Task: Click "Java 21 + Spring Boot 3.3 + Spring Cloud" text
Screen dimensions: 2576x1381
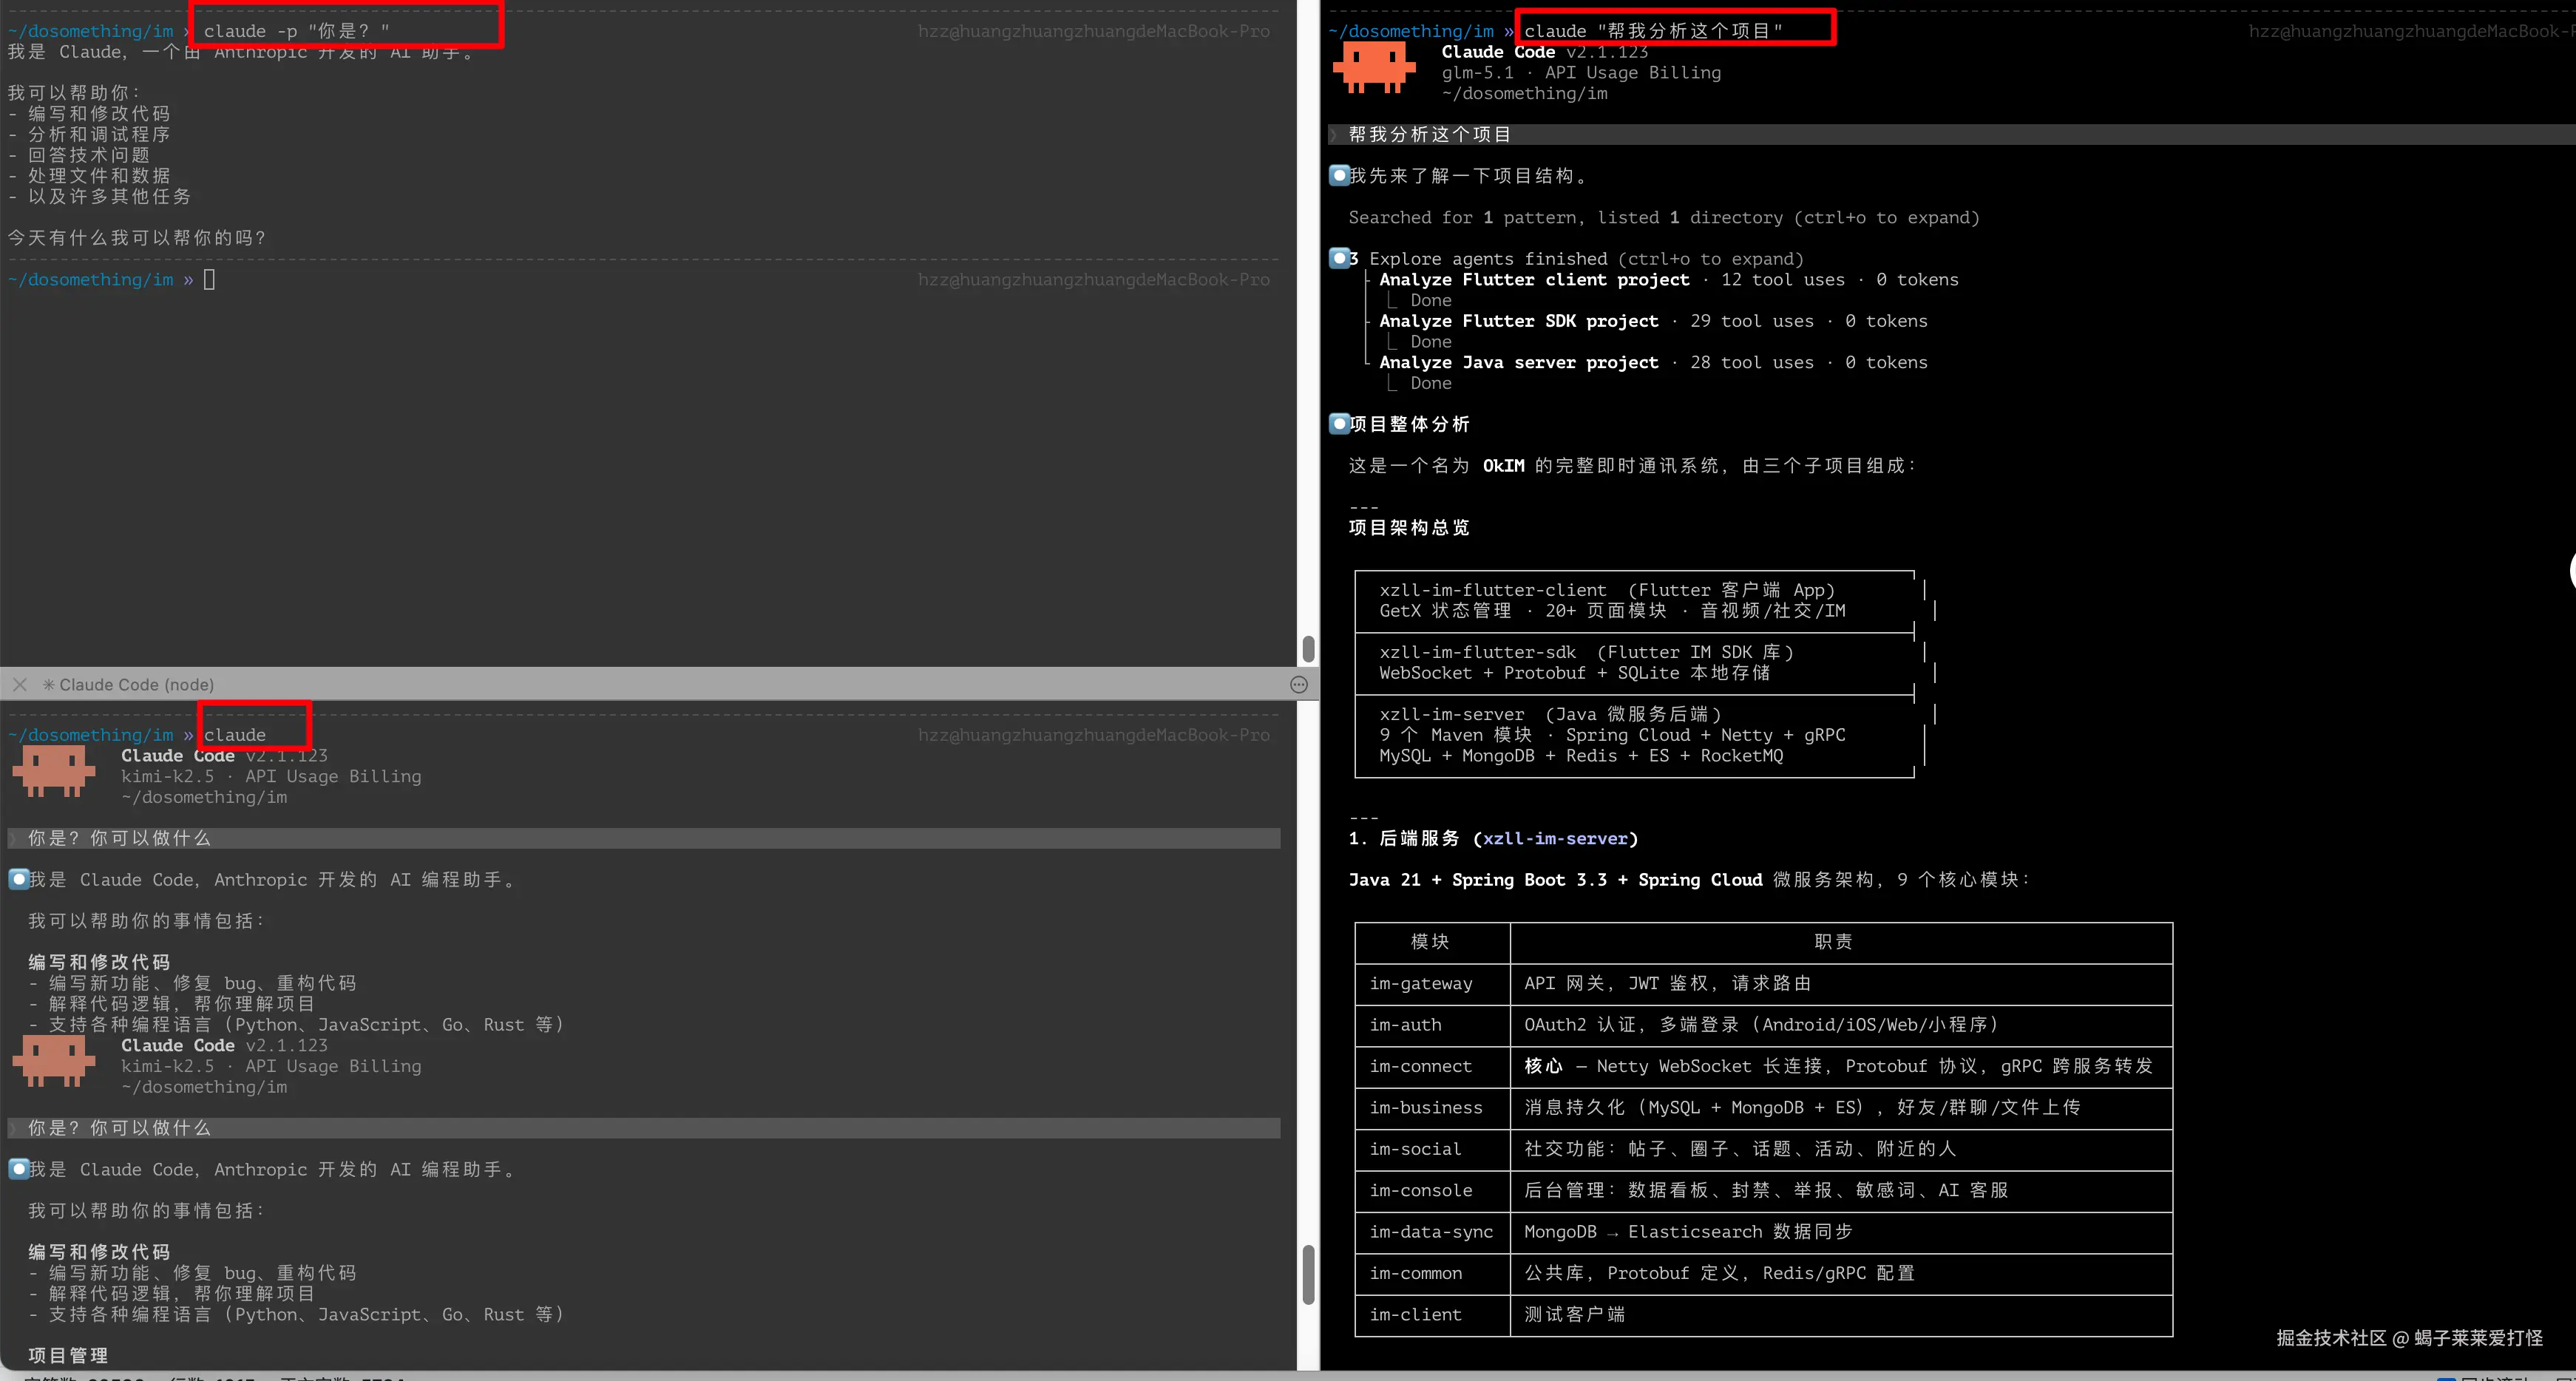Action: click(1555, 880)
